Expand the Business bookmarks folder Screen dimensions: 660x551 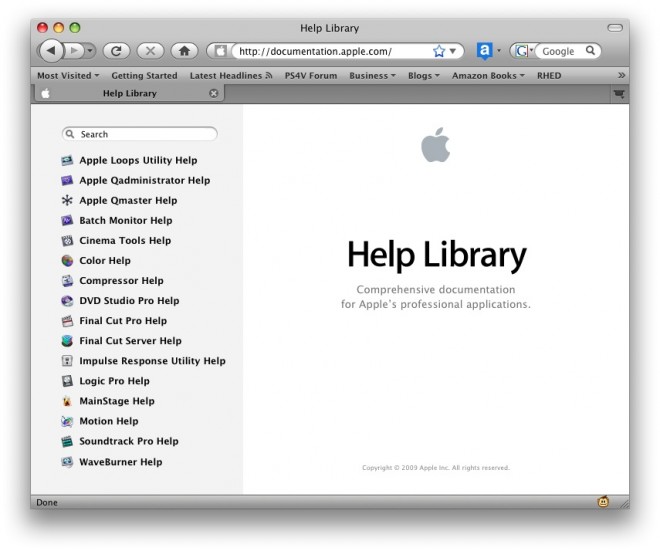373,76
